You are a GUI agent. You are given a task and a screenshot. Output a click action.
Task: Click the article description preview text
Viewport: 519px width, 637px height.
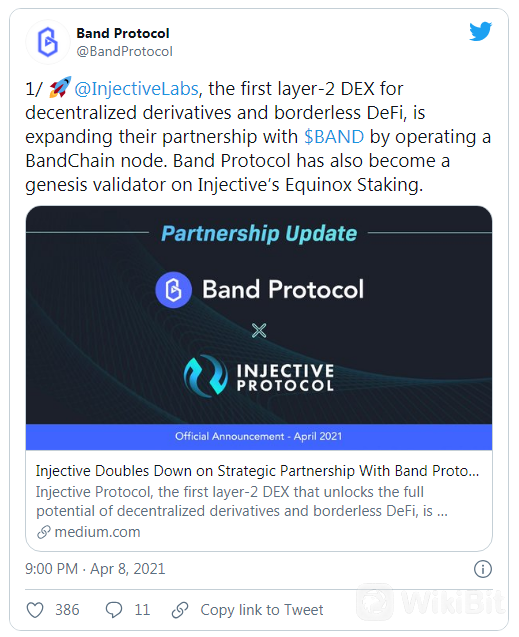(x=242, y=501)
